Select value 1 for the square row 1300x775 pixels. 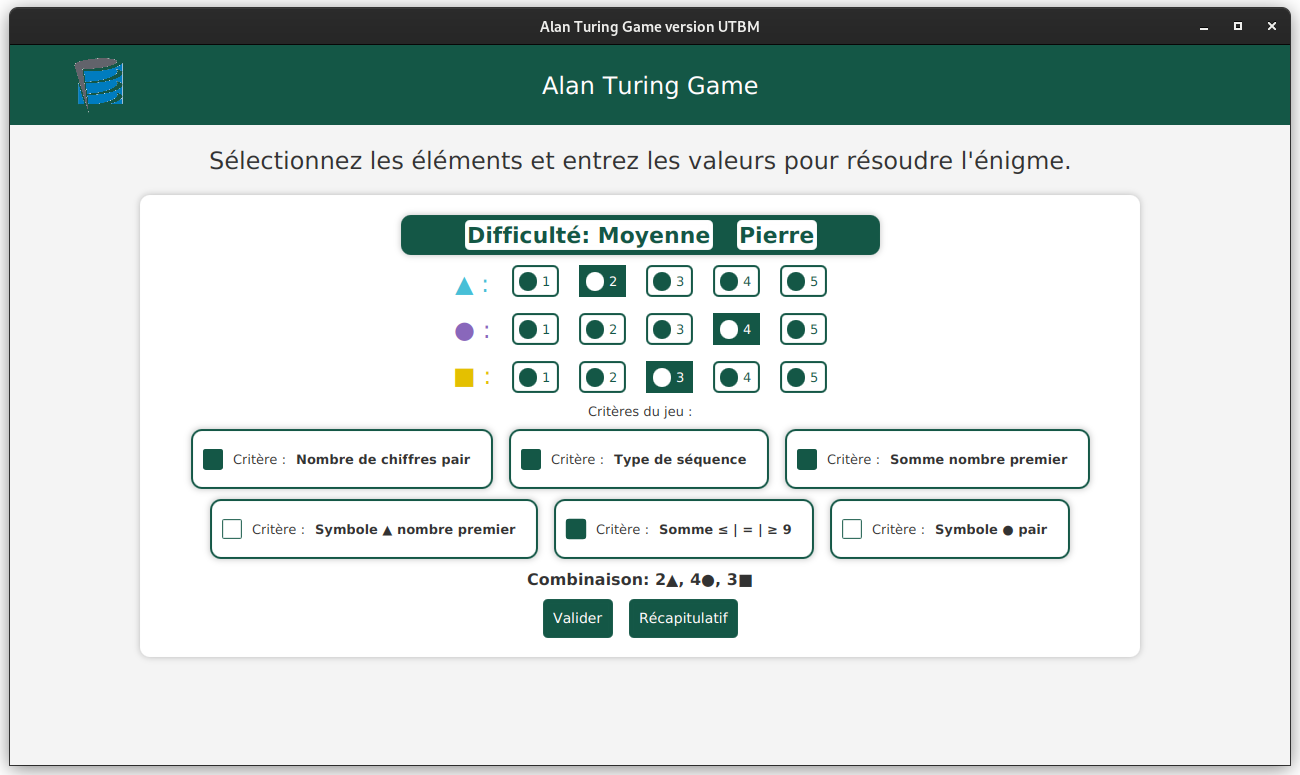coord(535,377)
